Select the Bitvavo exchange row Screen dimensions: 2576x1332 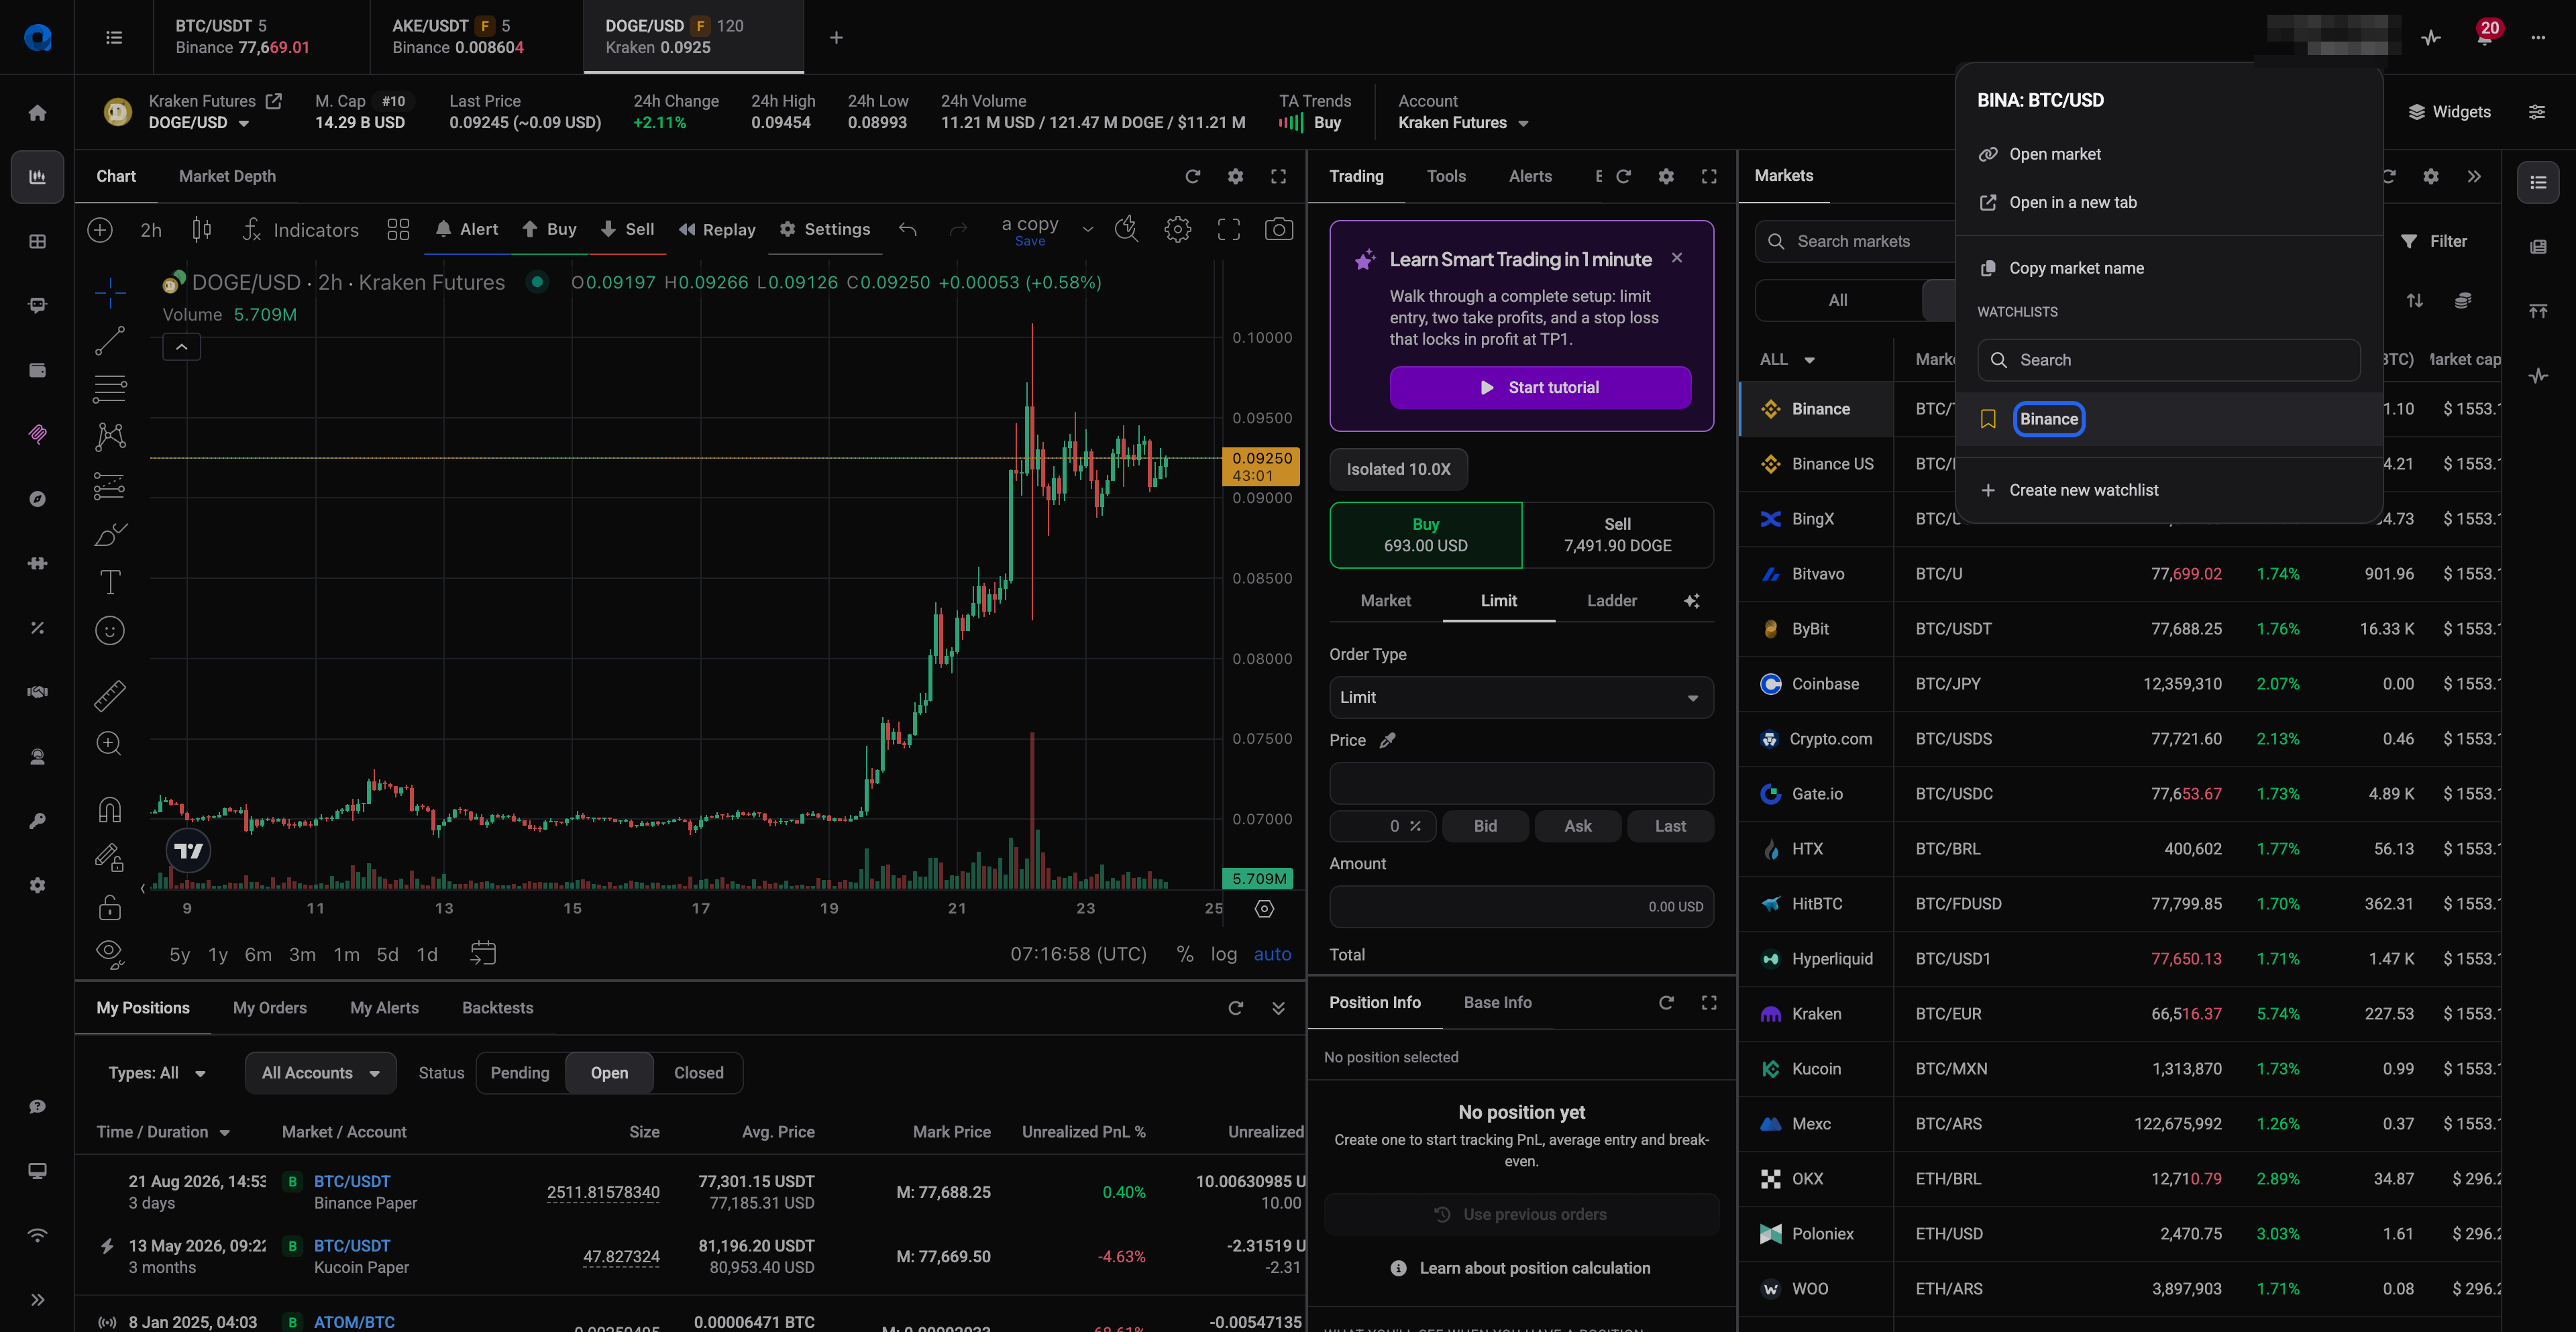(x=1816, y=574)
